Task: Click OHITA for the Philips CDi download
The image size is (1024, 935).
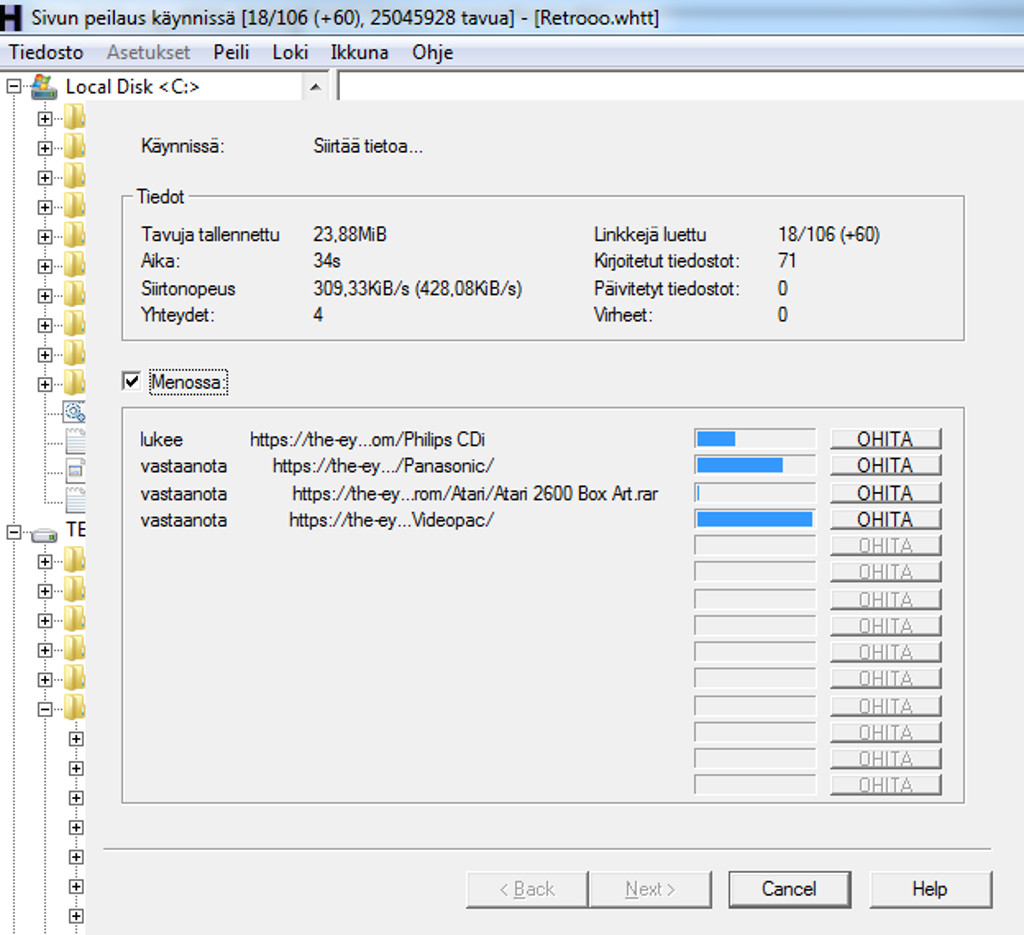Action: [885, 439]
